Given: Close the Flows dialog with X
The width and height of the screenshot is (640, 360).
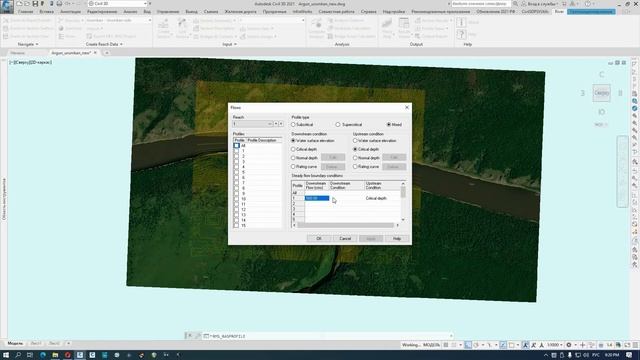Looking at the screenshot, I should (407, 107).
